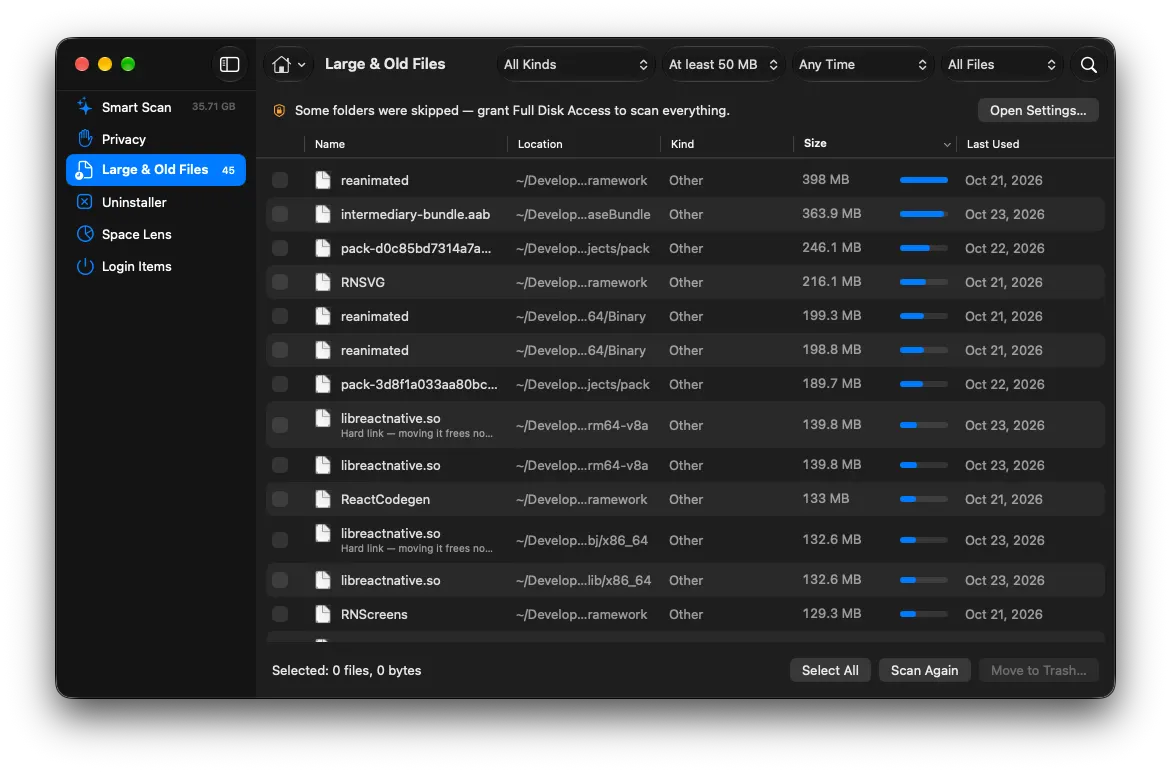
Task: Expand the home folder chevron menu
Action: 302,65
